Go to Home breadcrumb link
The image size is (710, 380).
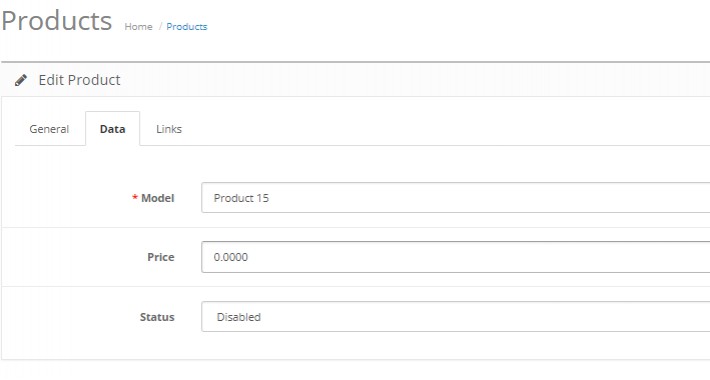138,27
